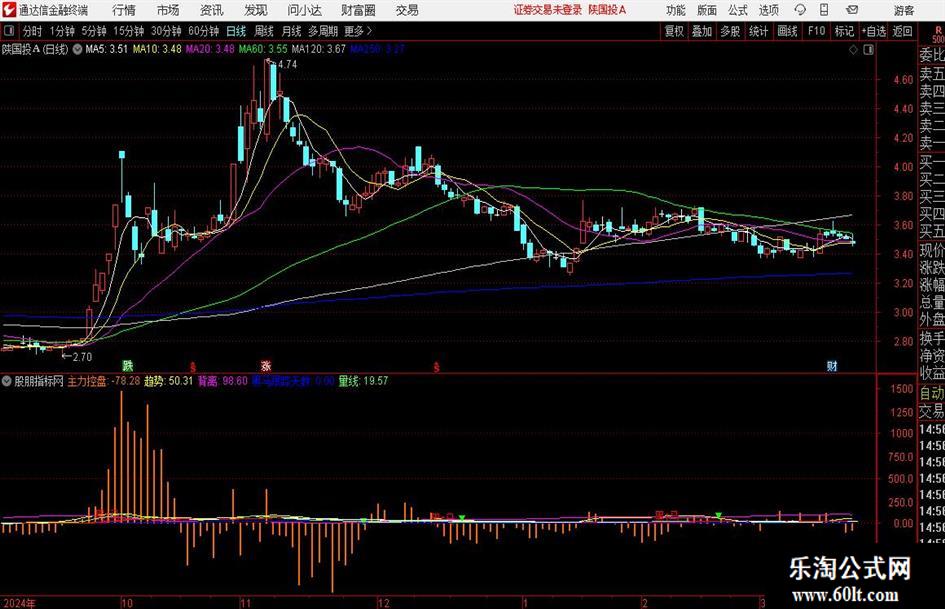Click the round icon beside 股朋指标网
Screen dimensions: 945x609
pos(7,381)
